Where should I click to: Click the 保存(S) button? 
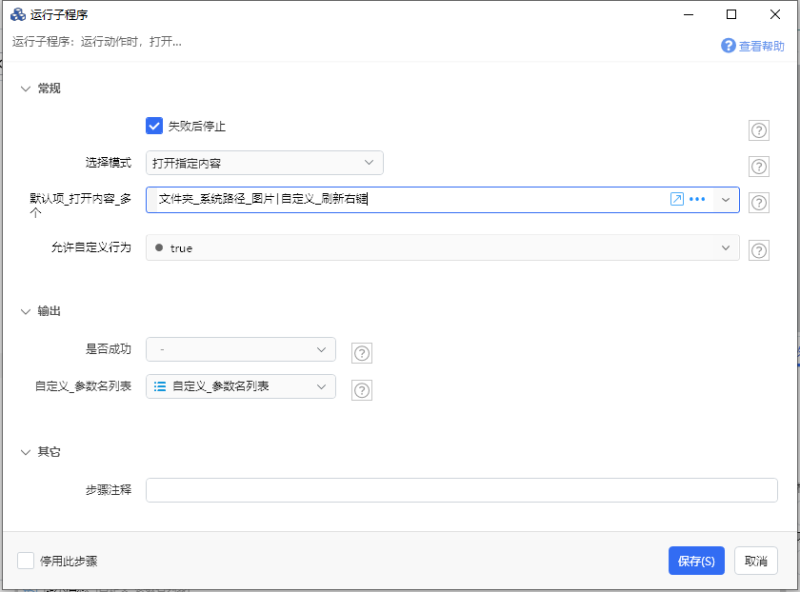(696, 561)
